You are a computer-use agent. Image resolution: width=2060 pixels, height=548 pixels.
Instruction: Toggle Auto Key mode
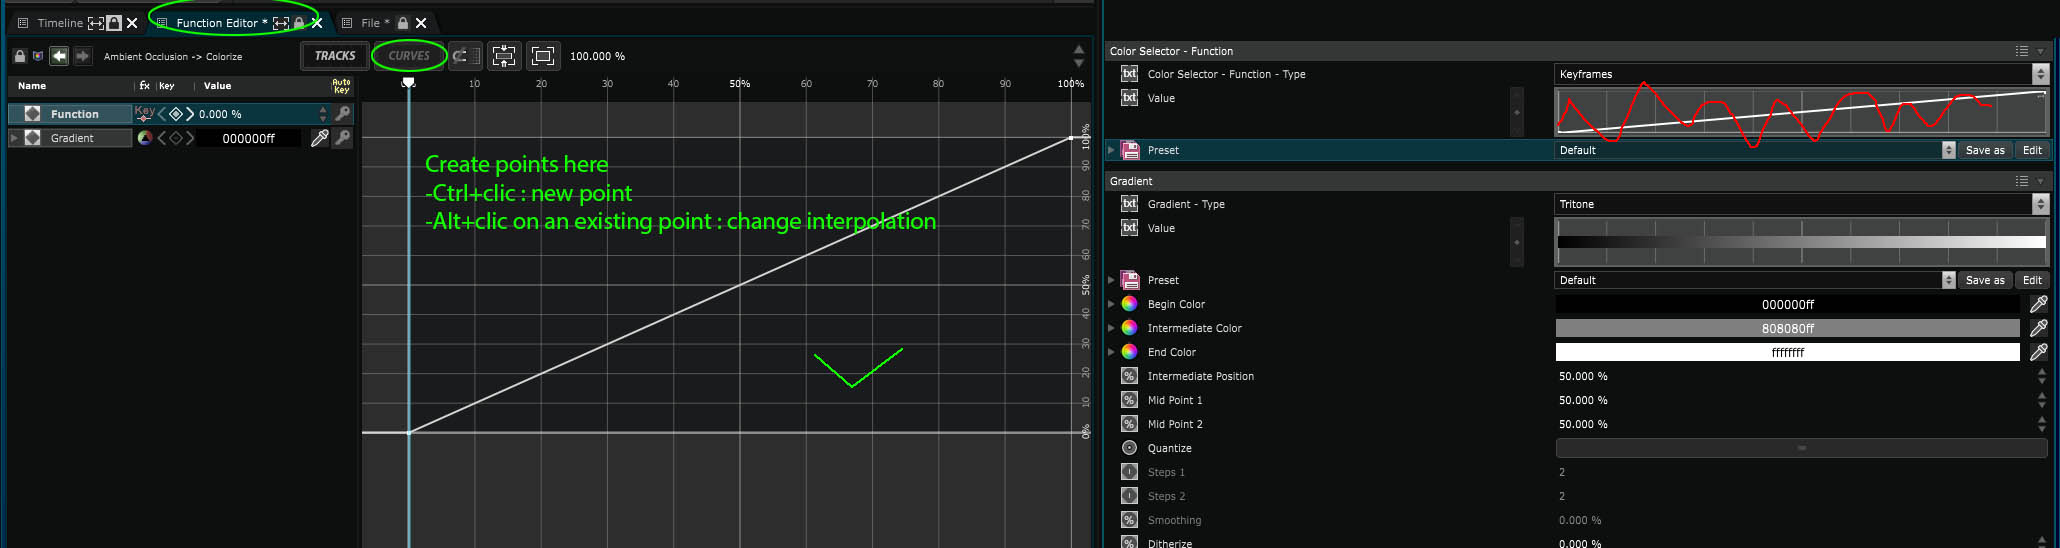(x=341, y=86)
